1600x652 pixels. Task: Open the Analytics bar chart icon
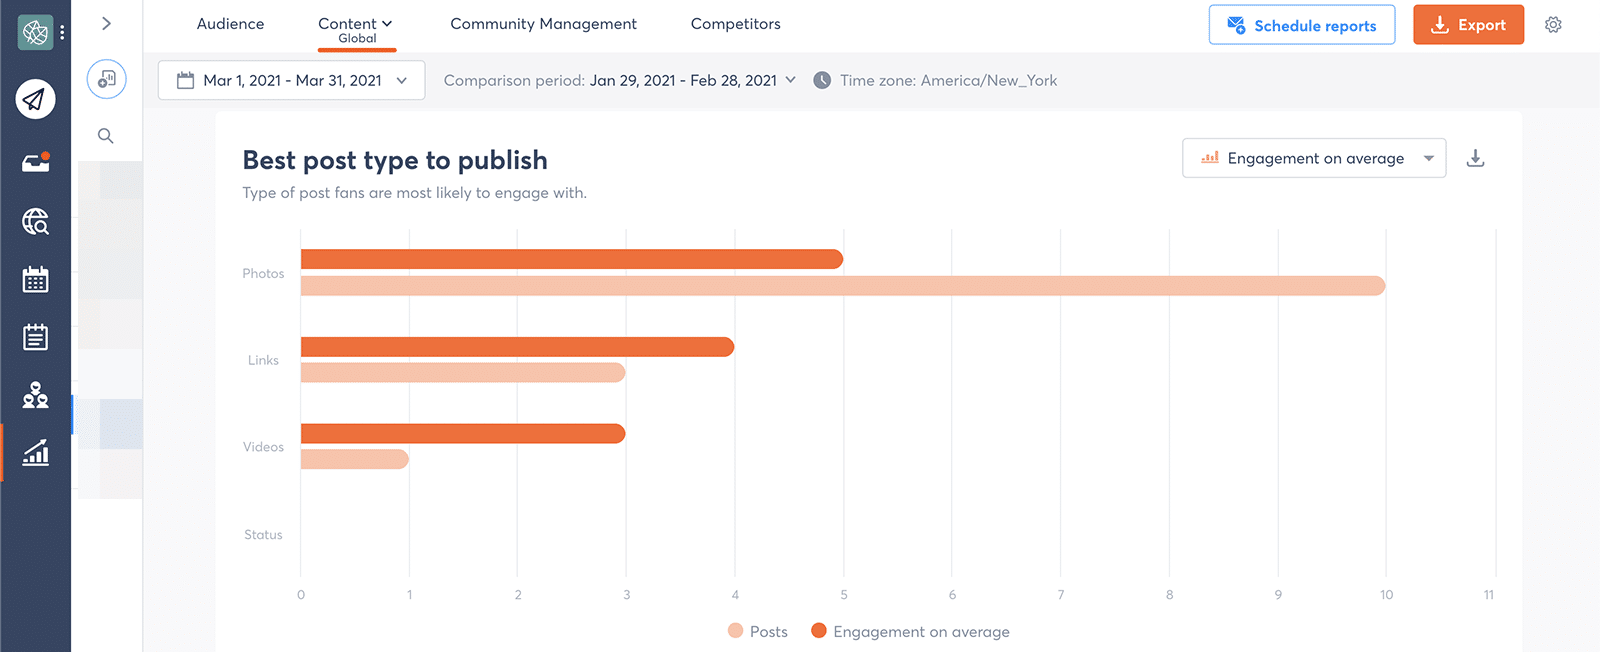click(36, 453)
